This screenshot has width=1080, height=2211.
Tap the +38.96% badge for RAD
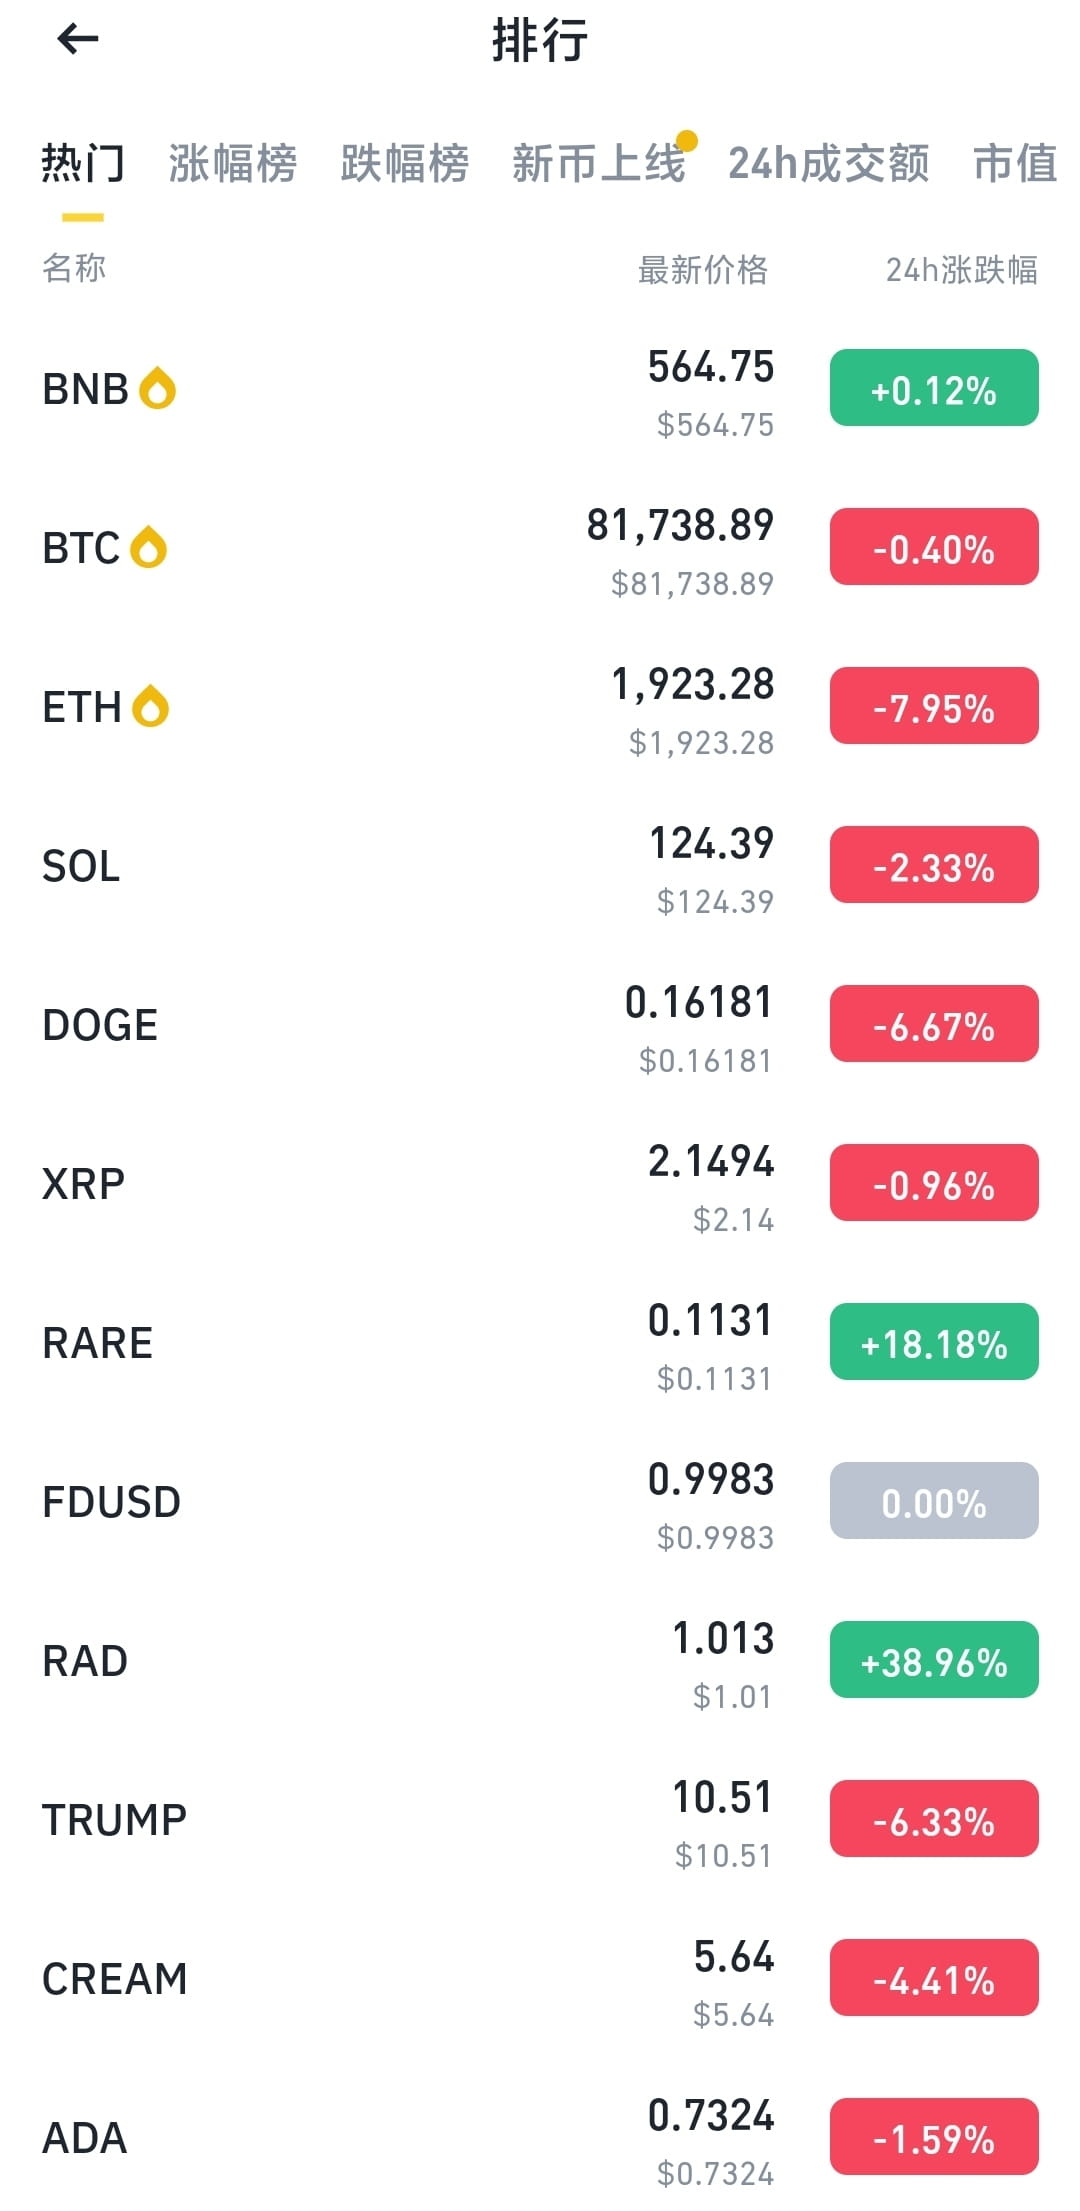coord(934,1660)
